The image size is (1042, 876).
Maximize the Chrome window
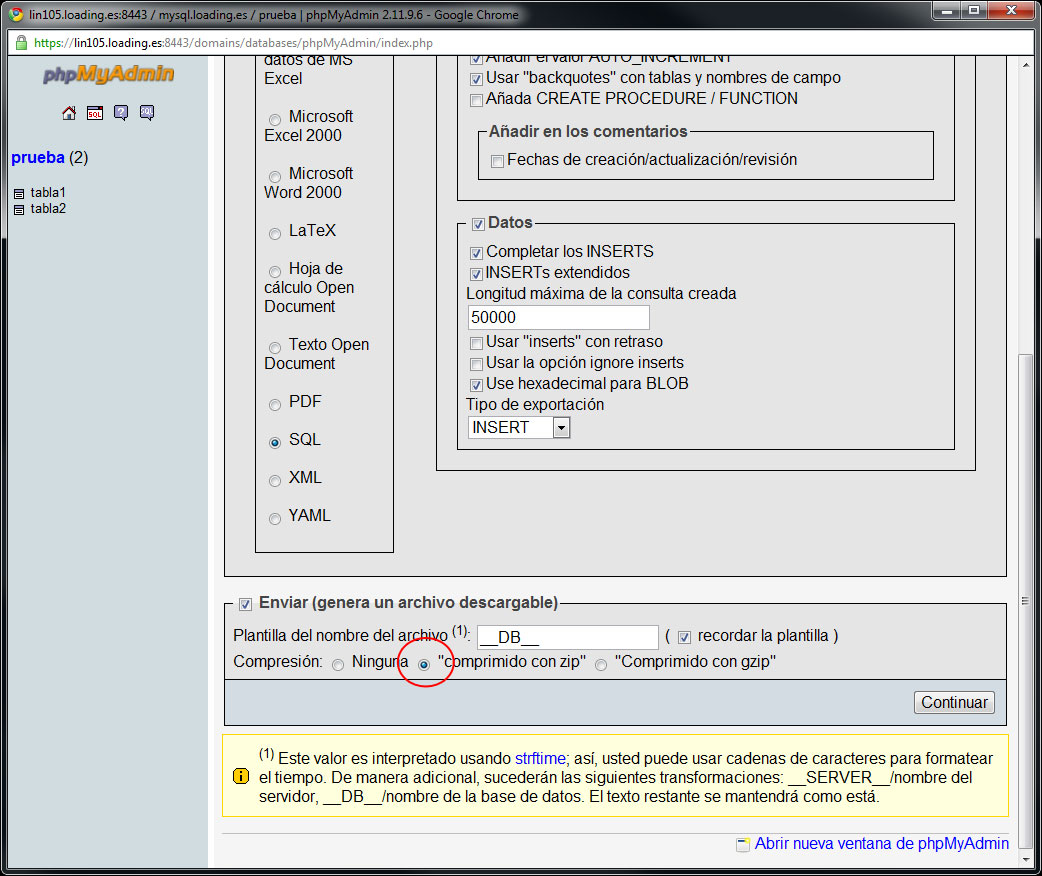point(974,11)
